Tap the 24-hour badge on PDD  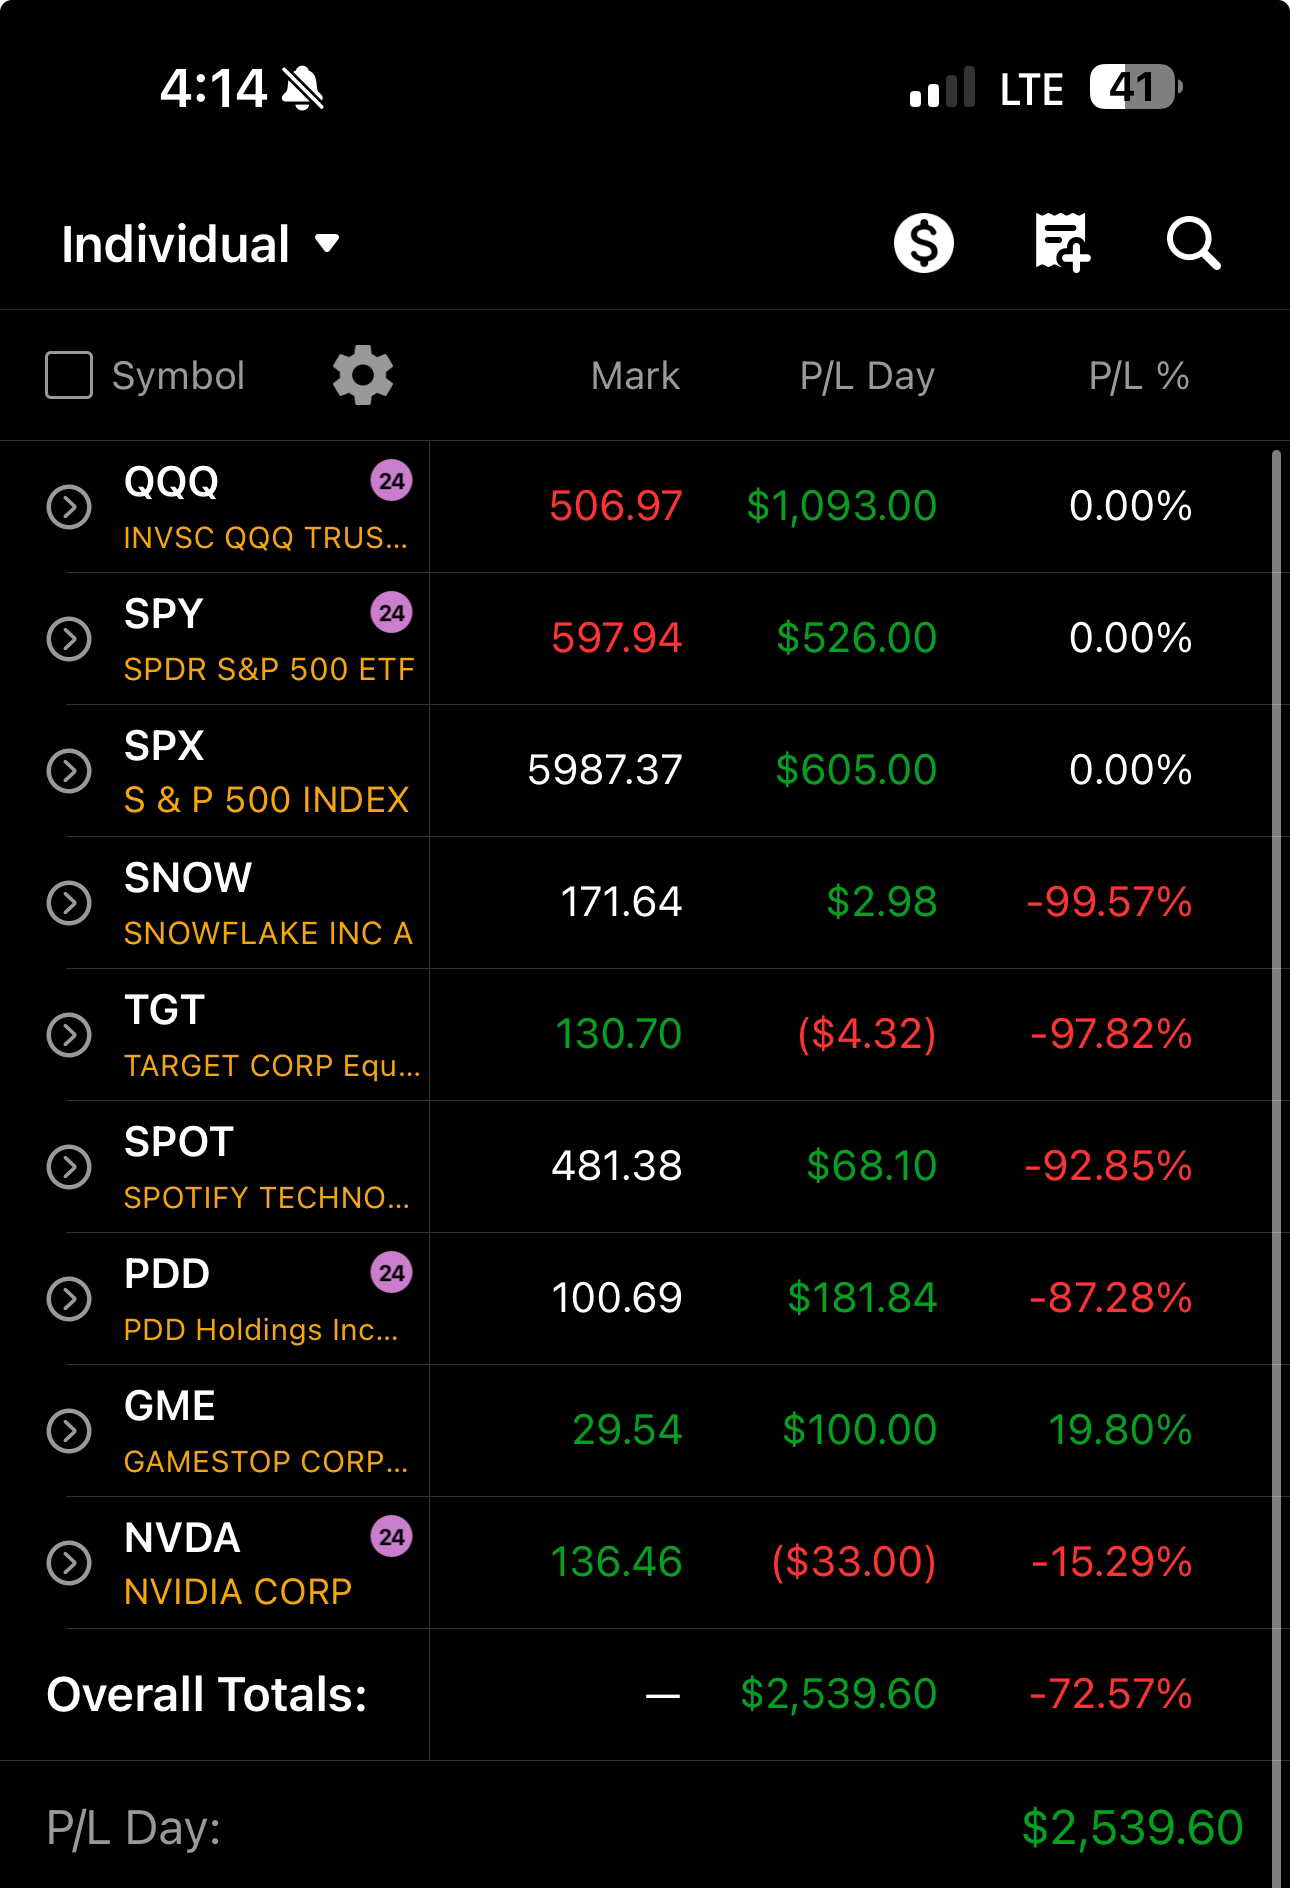(x=391, y=1273)
